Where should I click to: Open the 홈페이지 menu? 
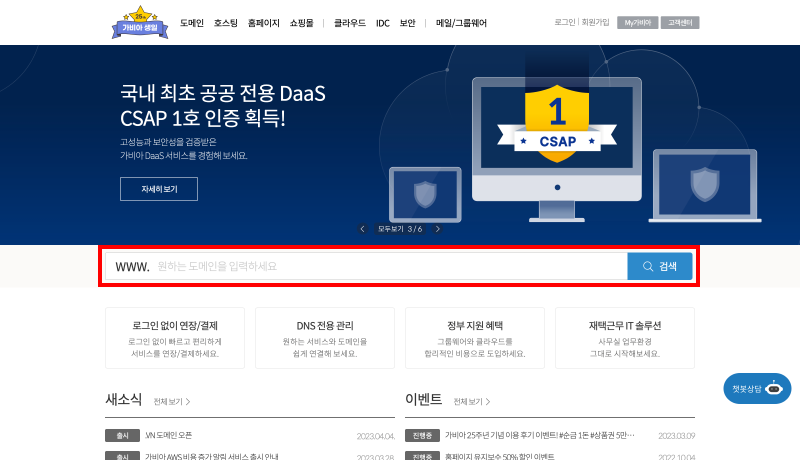point(263,23)
